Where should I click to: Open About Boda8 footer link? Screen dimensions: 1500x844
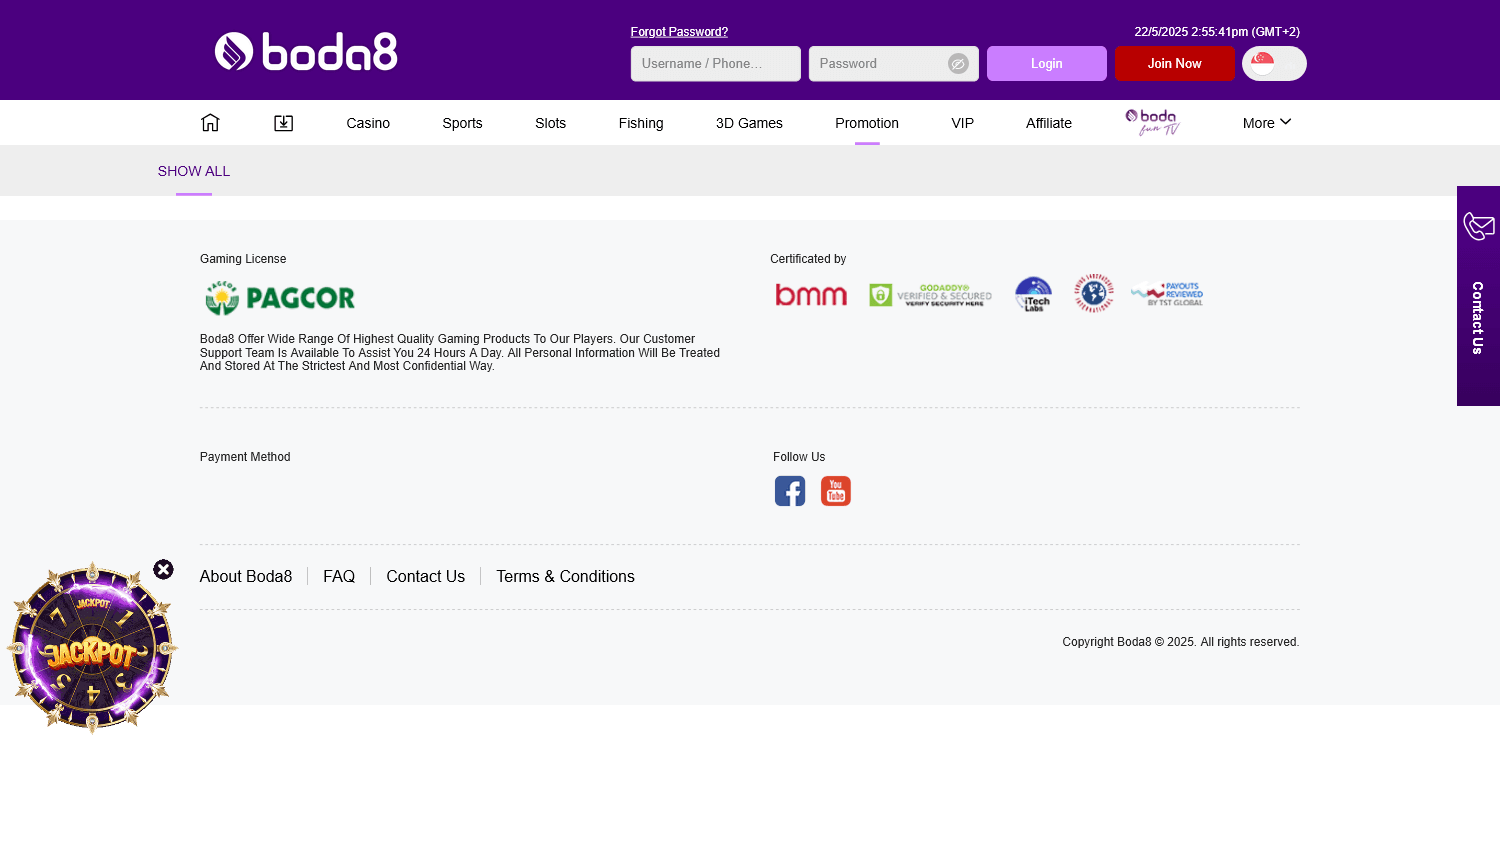pos(246,576)
